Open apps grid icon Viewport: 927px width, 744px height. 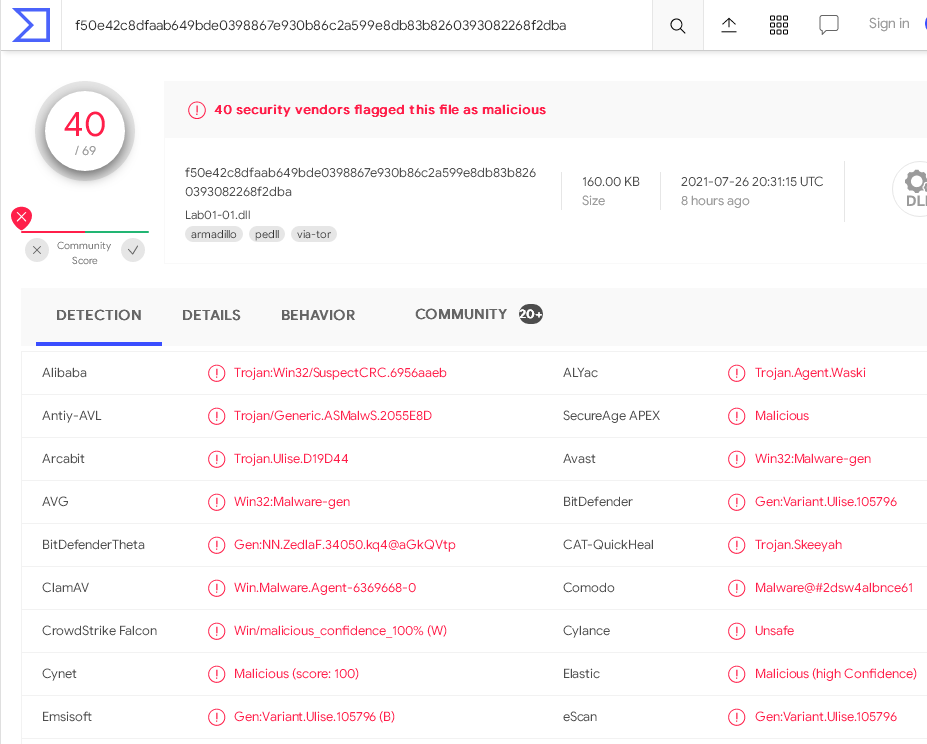tap(779, 25)
